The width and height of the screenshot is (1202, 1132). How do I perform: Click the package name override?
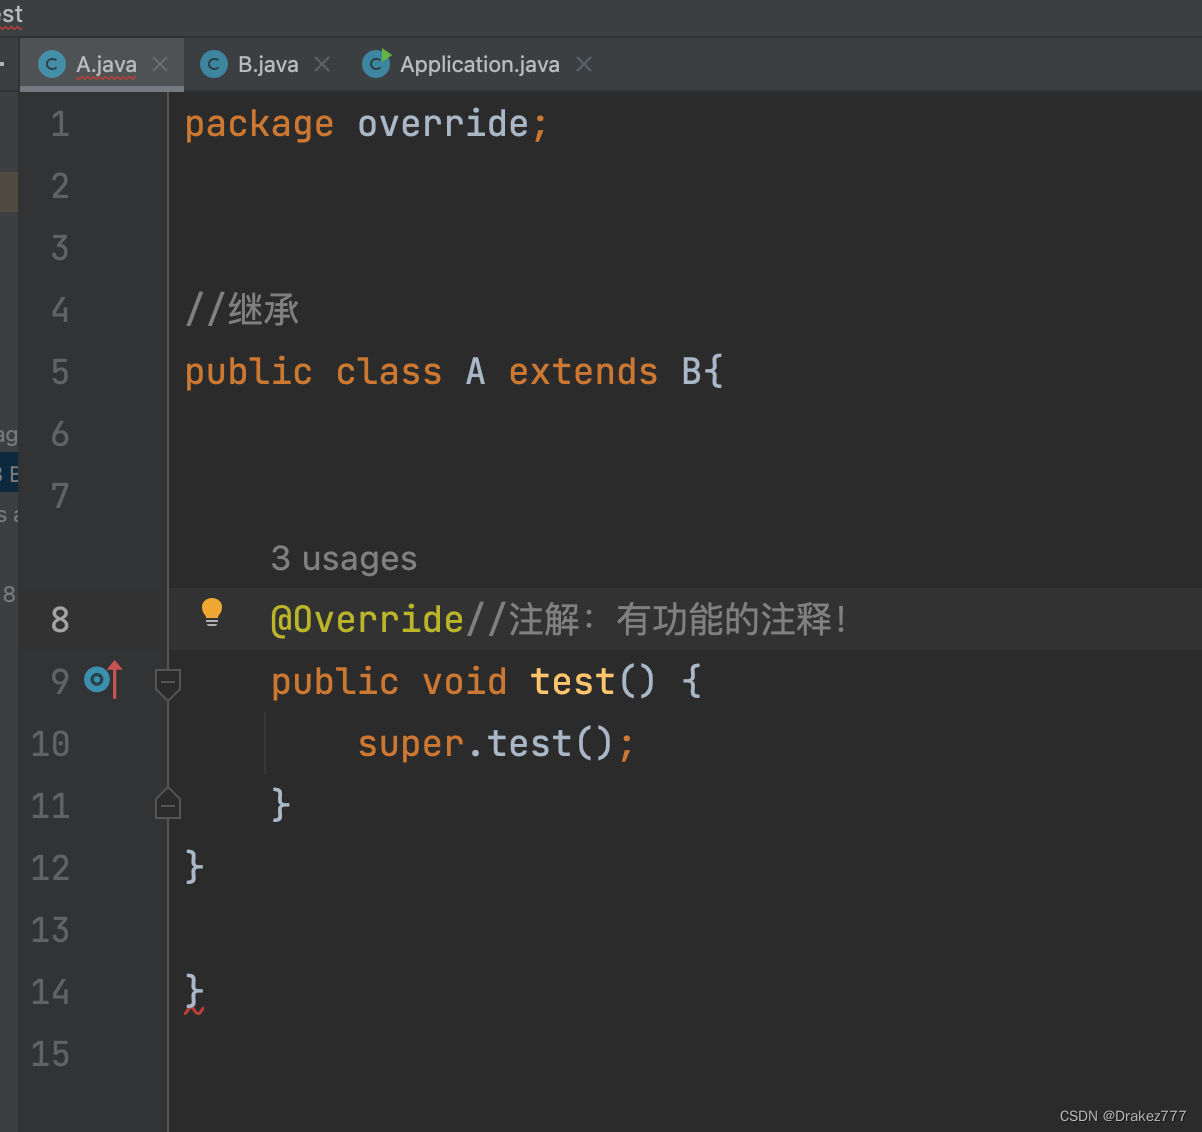[x=443, y=124]
